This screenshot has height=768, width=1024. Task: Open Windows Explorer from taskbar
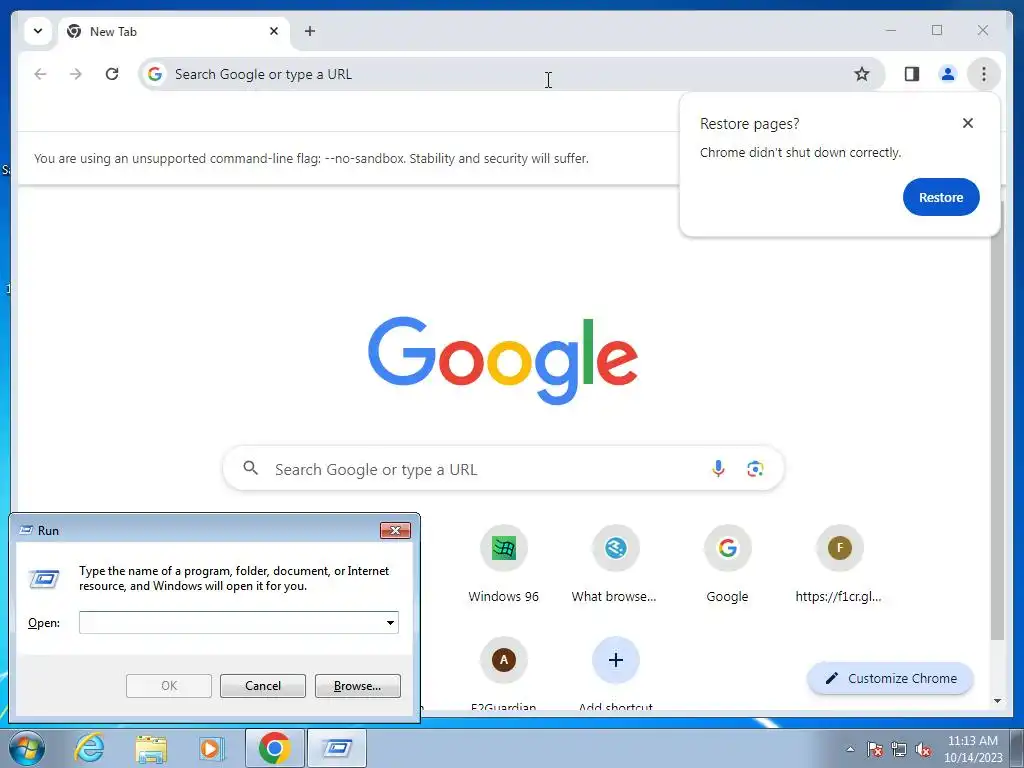[x=151, y=748]
